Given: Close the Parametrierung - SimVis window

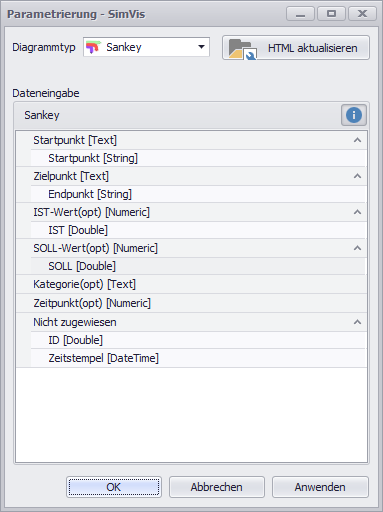Looking at the screenshot, I should tap(362, 14).
